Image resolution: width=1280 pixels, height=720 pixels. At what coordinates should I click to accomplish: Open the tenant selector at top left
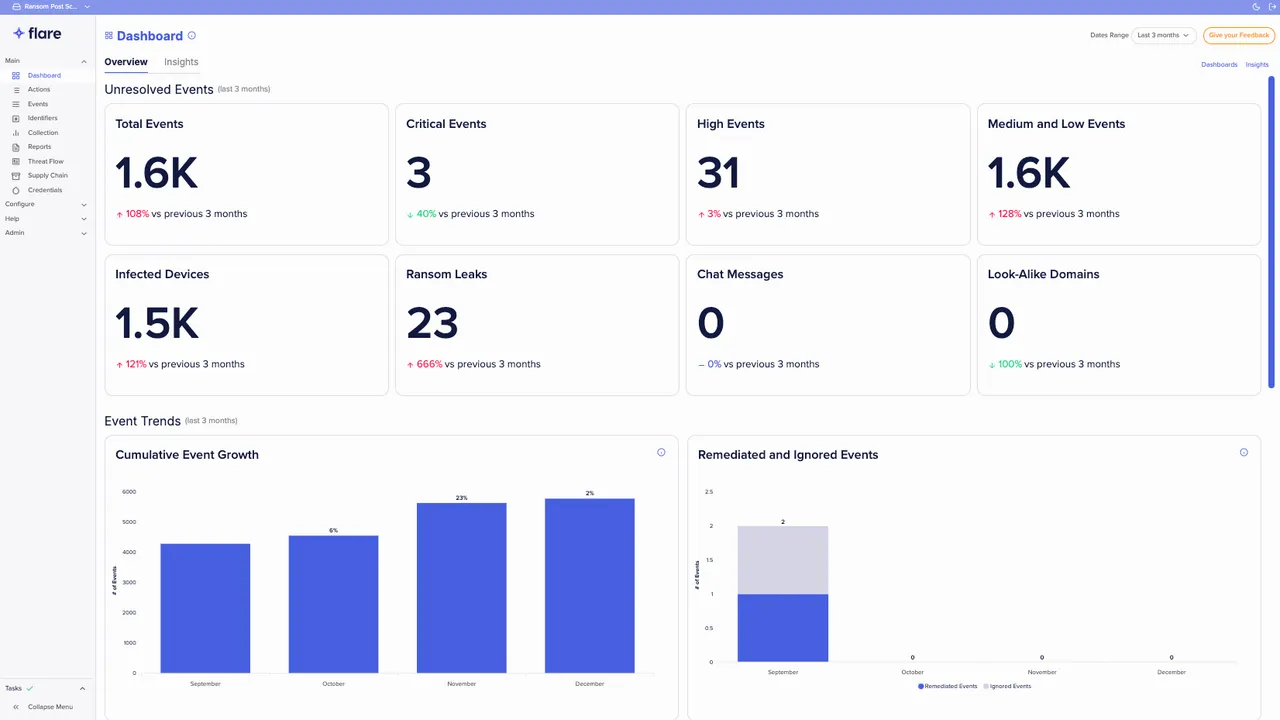[50, 6]
